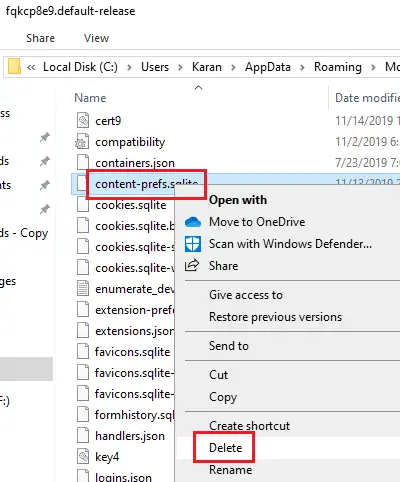Select the key4 file name
Screen dimensions: 400x482
pyautogui.click(x=107, y=457)
